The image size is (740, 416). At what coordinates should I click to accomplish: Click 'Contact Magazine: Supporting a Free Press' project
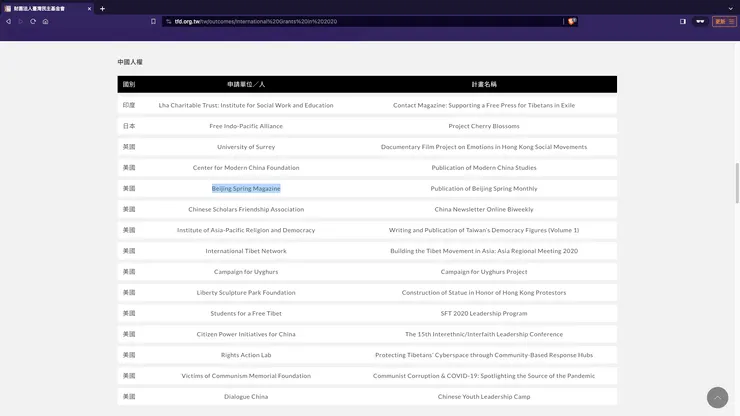(484, 105)
